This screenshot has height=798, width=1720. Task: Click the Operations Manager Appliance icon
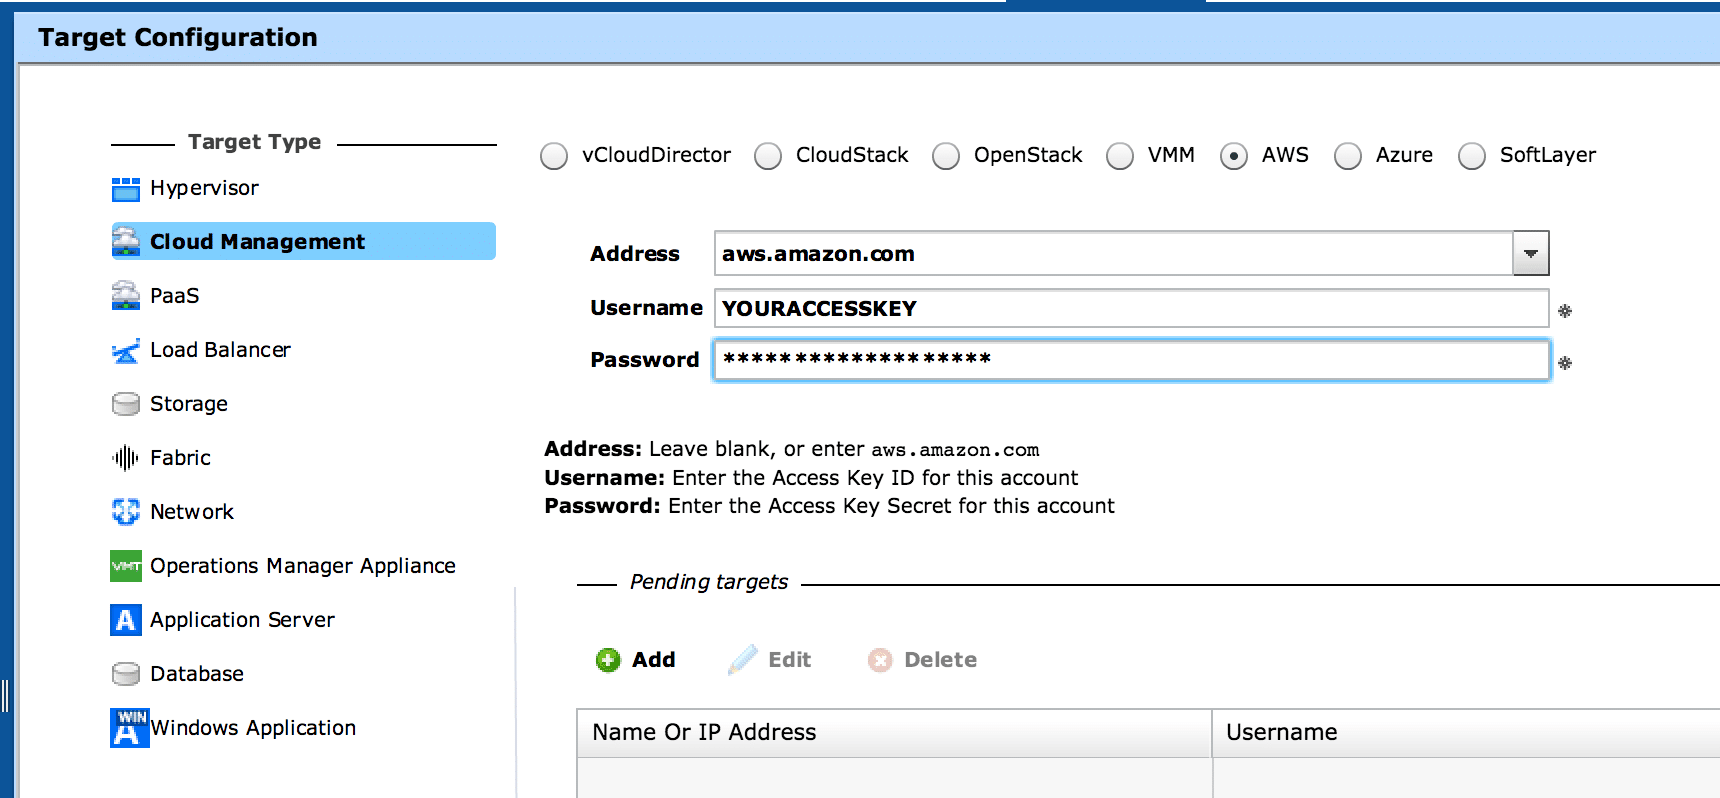click(x=125, y=566)
